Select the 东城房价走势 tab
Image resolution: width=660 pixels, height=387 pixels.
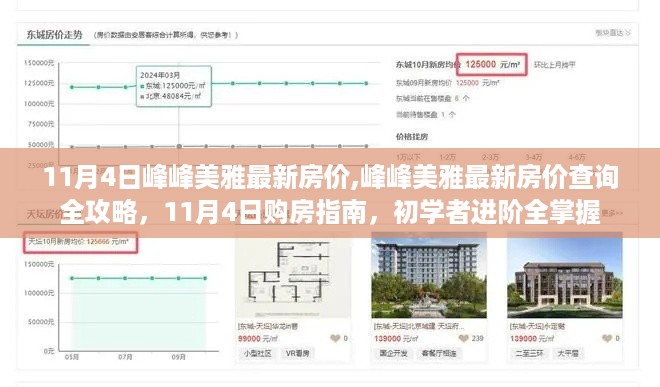click(54, 35)
